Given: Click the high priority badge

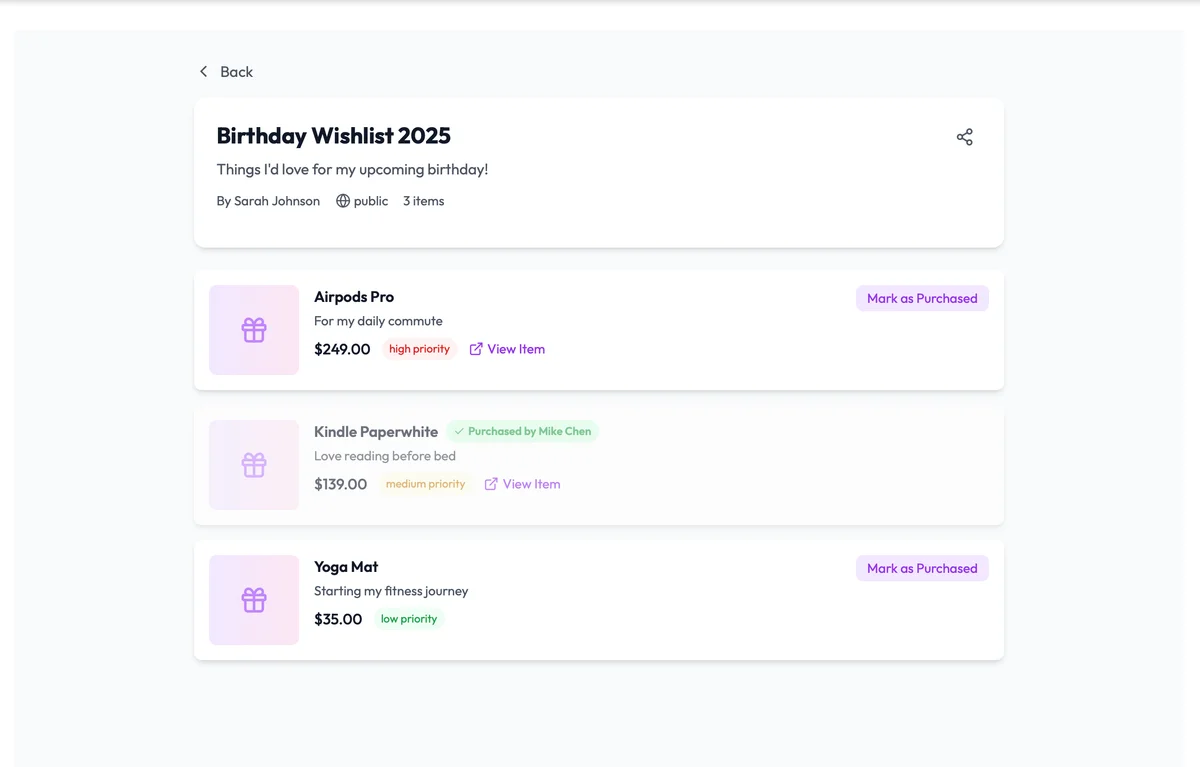Looking at the screenshot, I should coord(419,349).
